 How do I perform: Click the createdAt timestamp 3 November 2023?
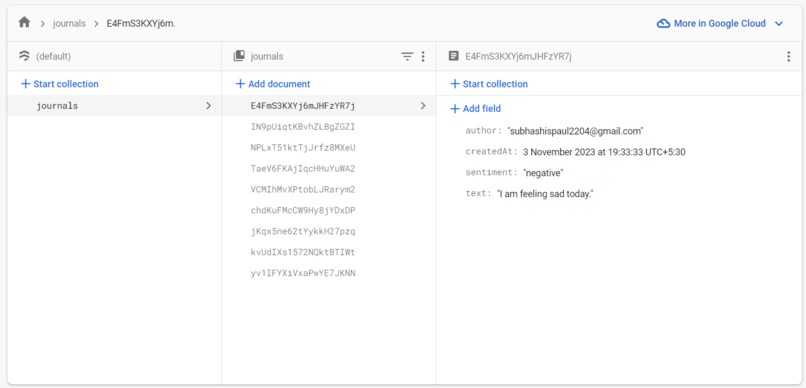coord(604,152)
